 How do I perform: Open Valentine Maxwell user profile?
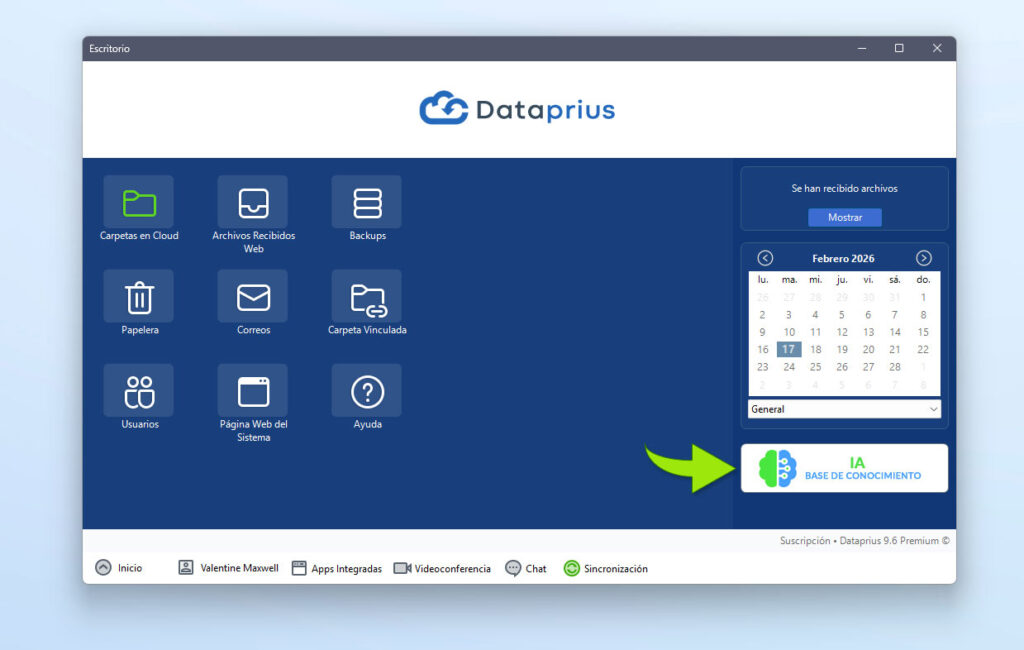[x=229, y=568]
